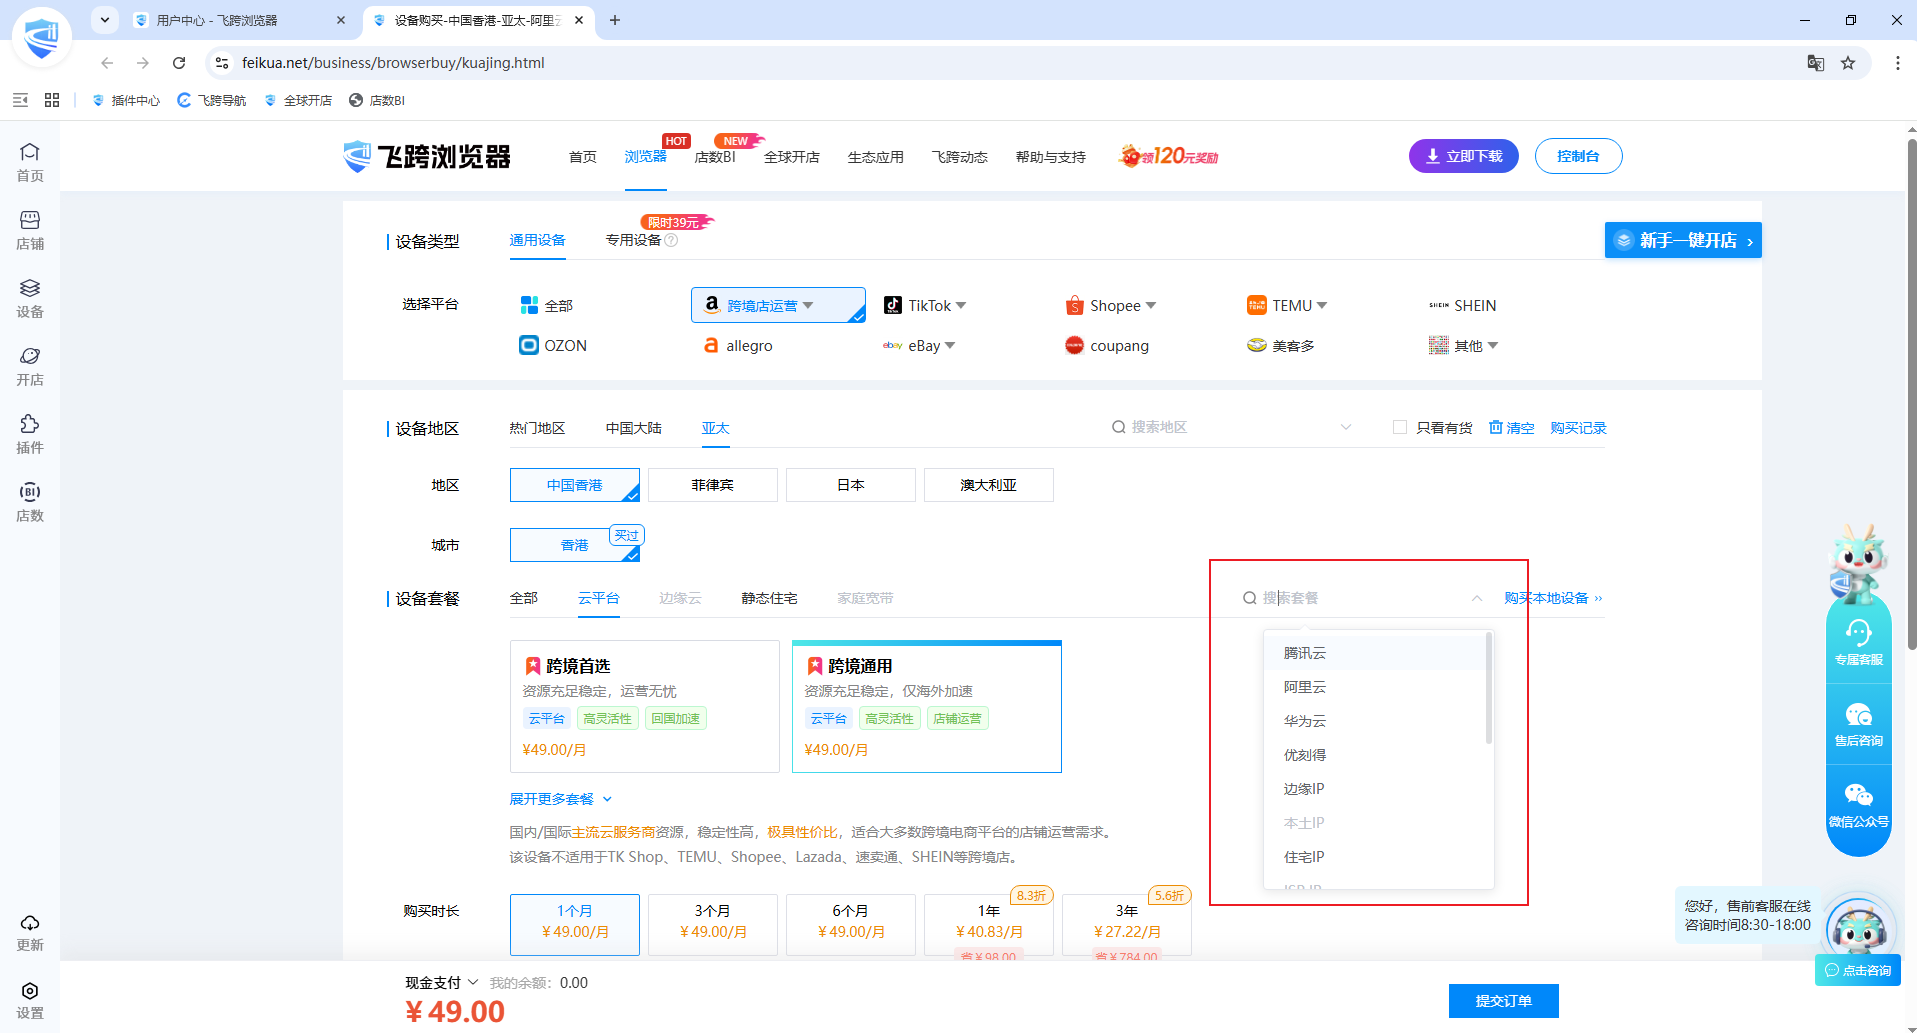
Task: Click the 清空 clear filters link
Action: click(1511, 428)
